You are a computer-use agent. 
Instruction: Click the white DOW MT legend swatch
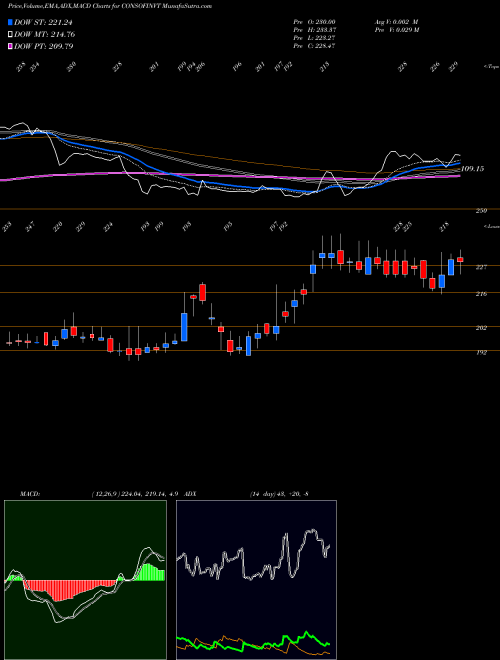10,34
